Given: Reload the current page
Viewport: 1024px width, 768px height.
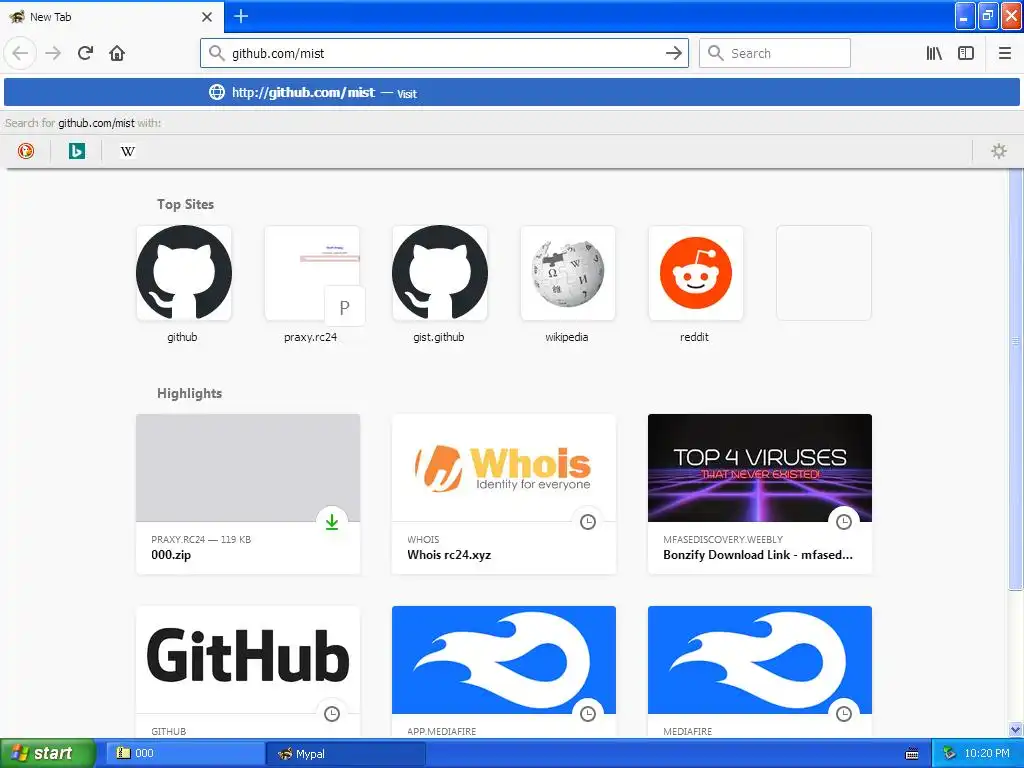Looking at the screenshot, I should (85, 53).
